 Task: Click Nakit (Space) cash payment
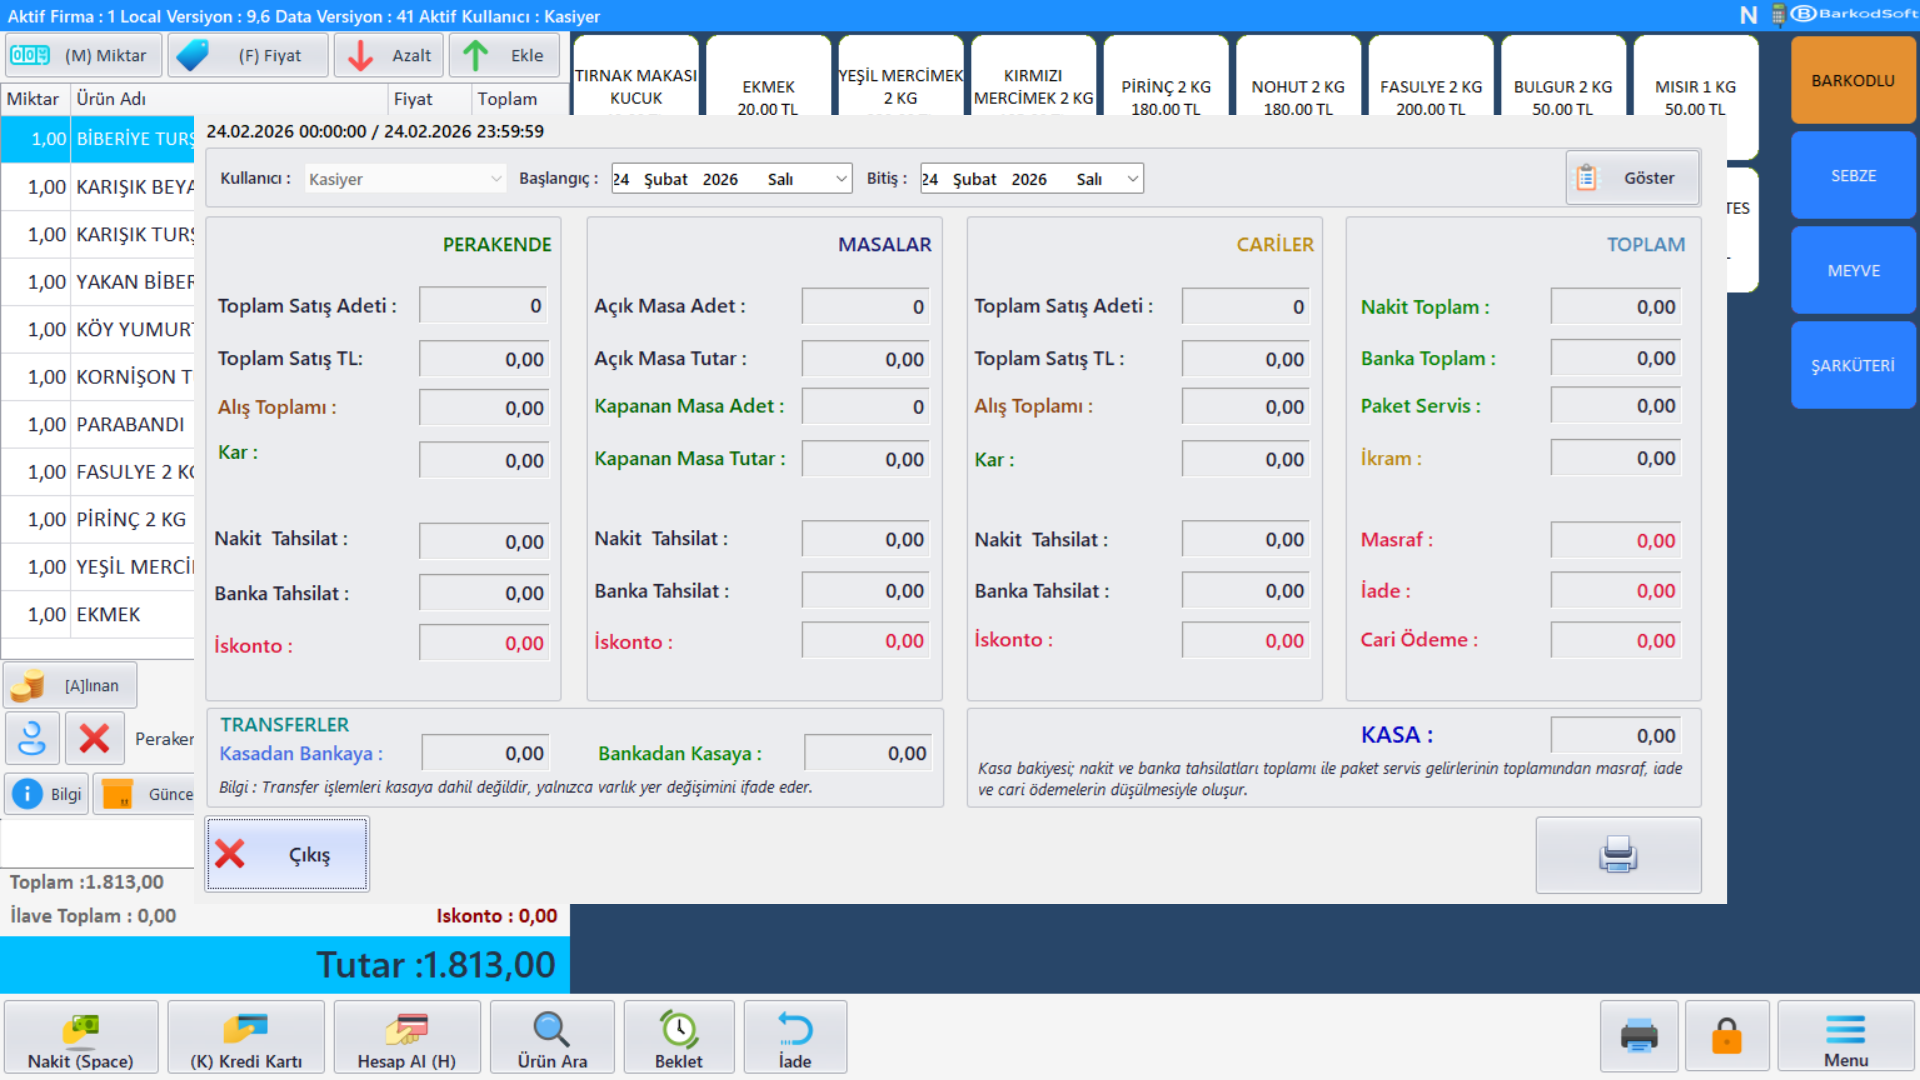coord(81,1038)
